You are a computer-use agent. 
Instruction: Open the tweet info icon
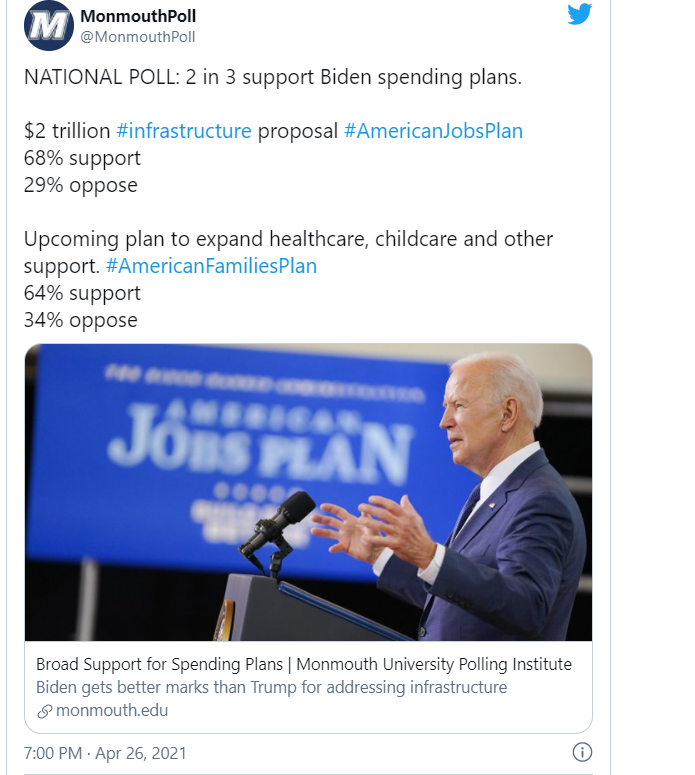[581, 752]
